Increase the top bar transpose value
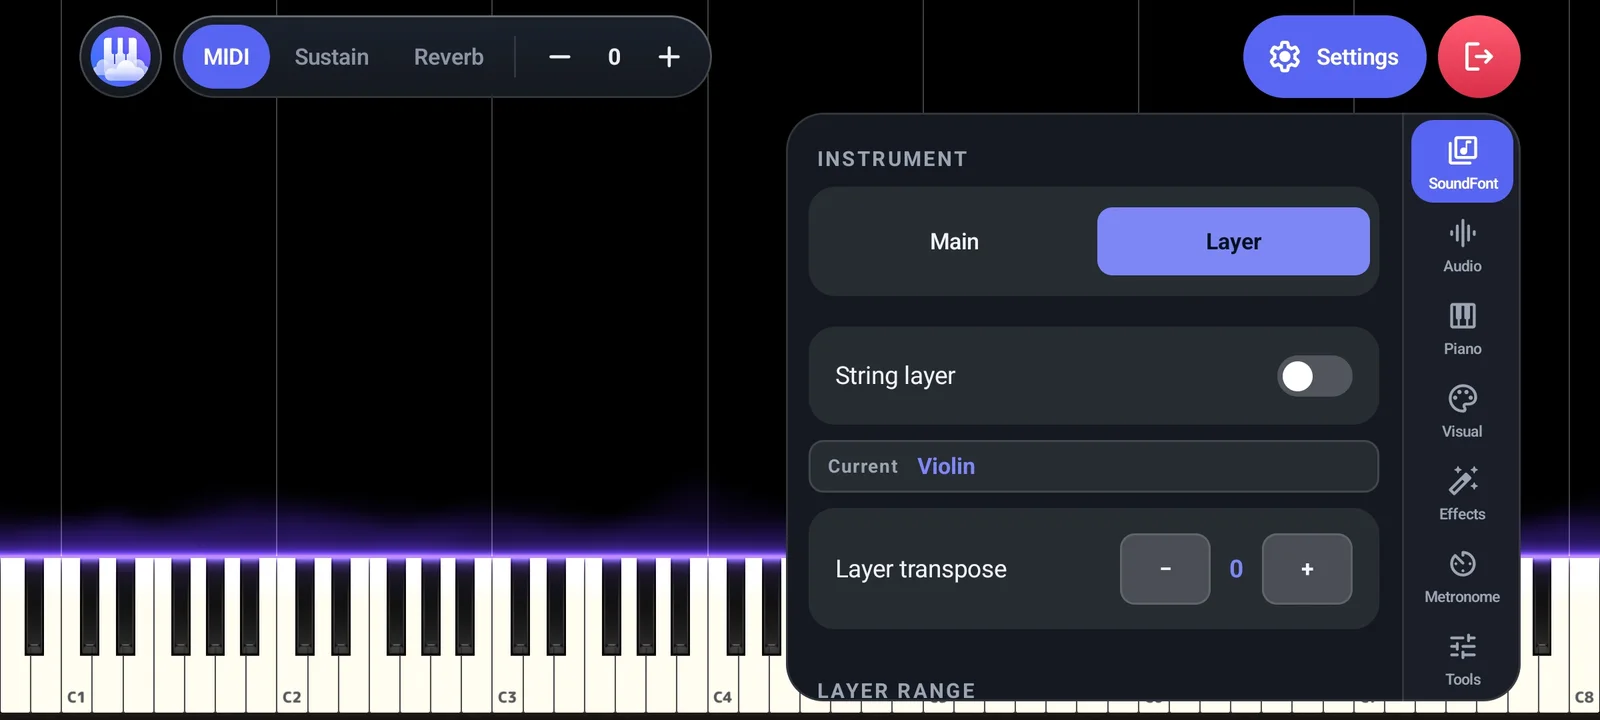Viewport: 1600px width, 720px height. coord(669,57)
